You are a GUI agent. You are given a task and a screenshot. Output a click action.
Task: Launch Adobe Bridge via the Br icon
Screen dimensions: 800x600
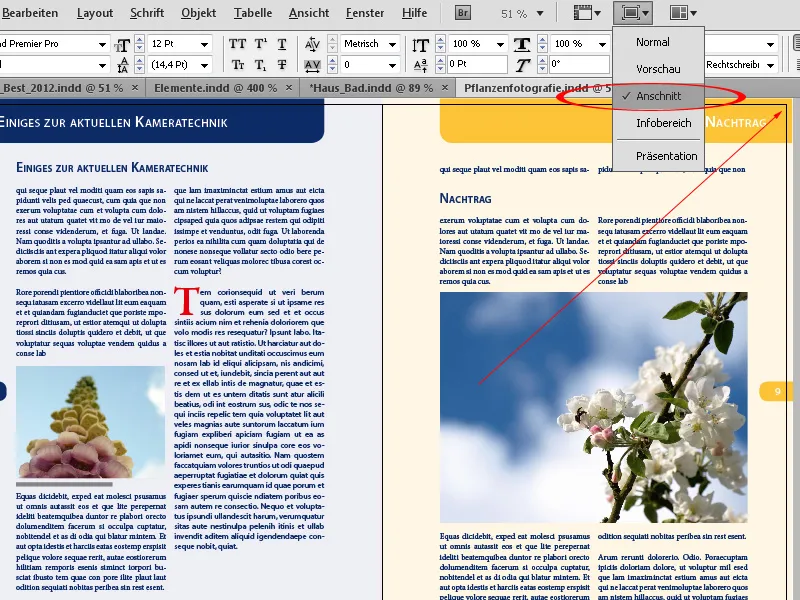click(461, 13)
